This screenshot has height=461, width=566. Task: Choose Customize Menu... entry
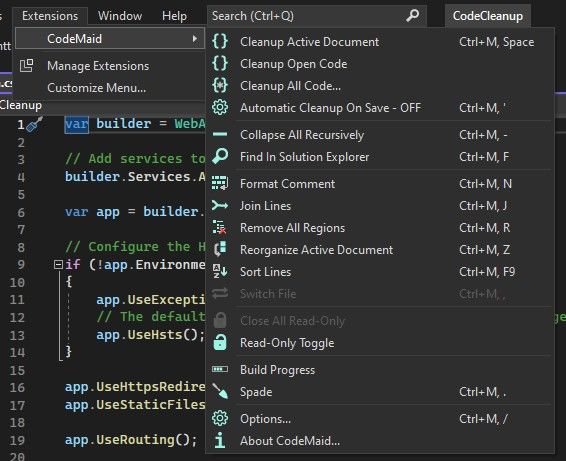[109, 88]
